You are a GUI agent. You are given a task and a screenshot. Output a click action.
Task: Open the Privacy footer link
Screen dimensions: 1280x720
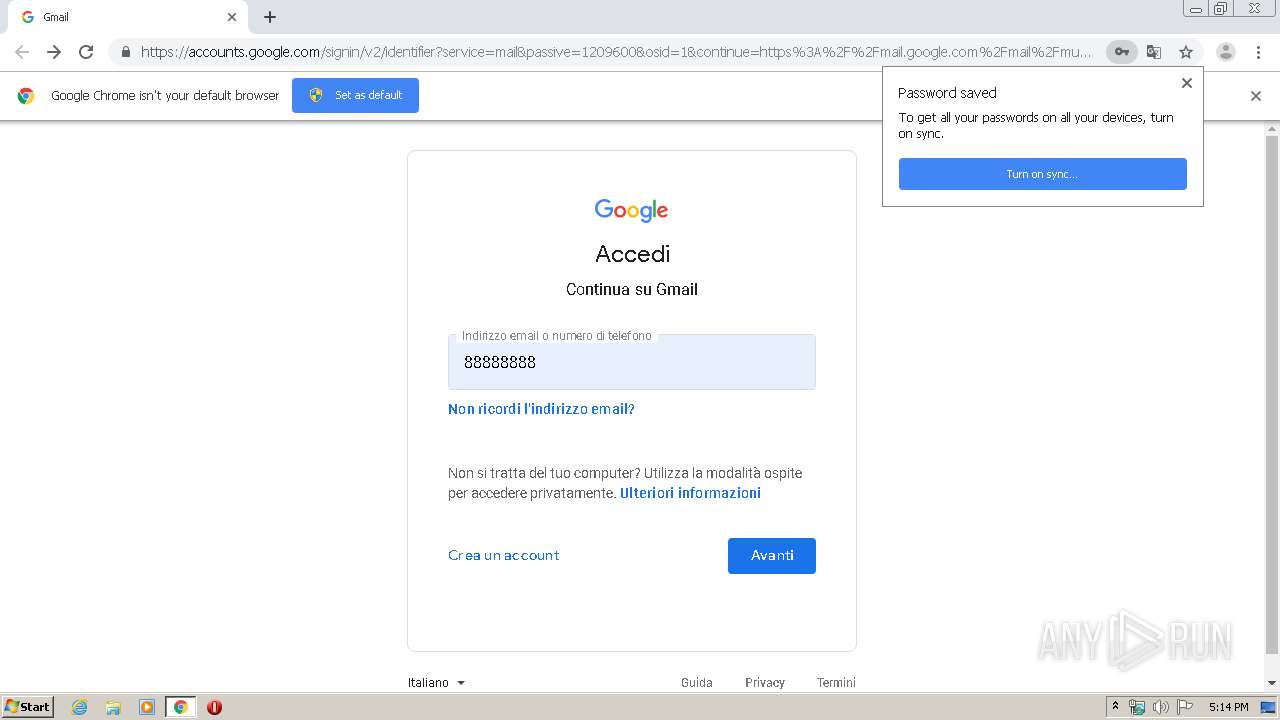pos(765,682)
